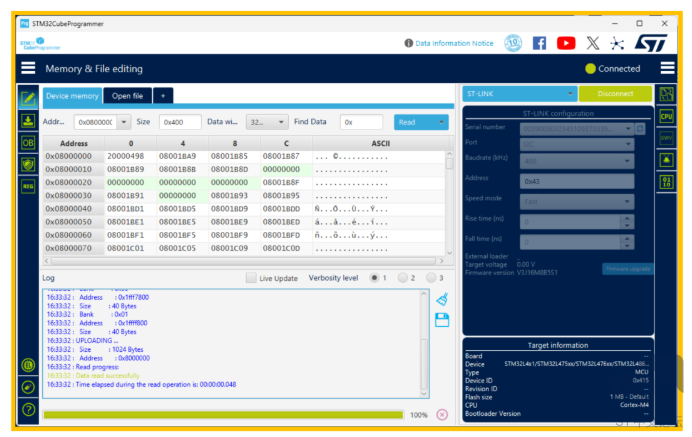Select verbosity level 2
Screen dimensions: 692x437
(402, 278)
